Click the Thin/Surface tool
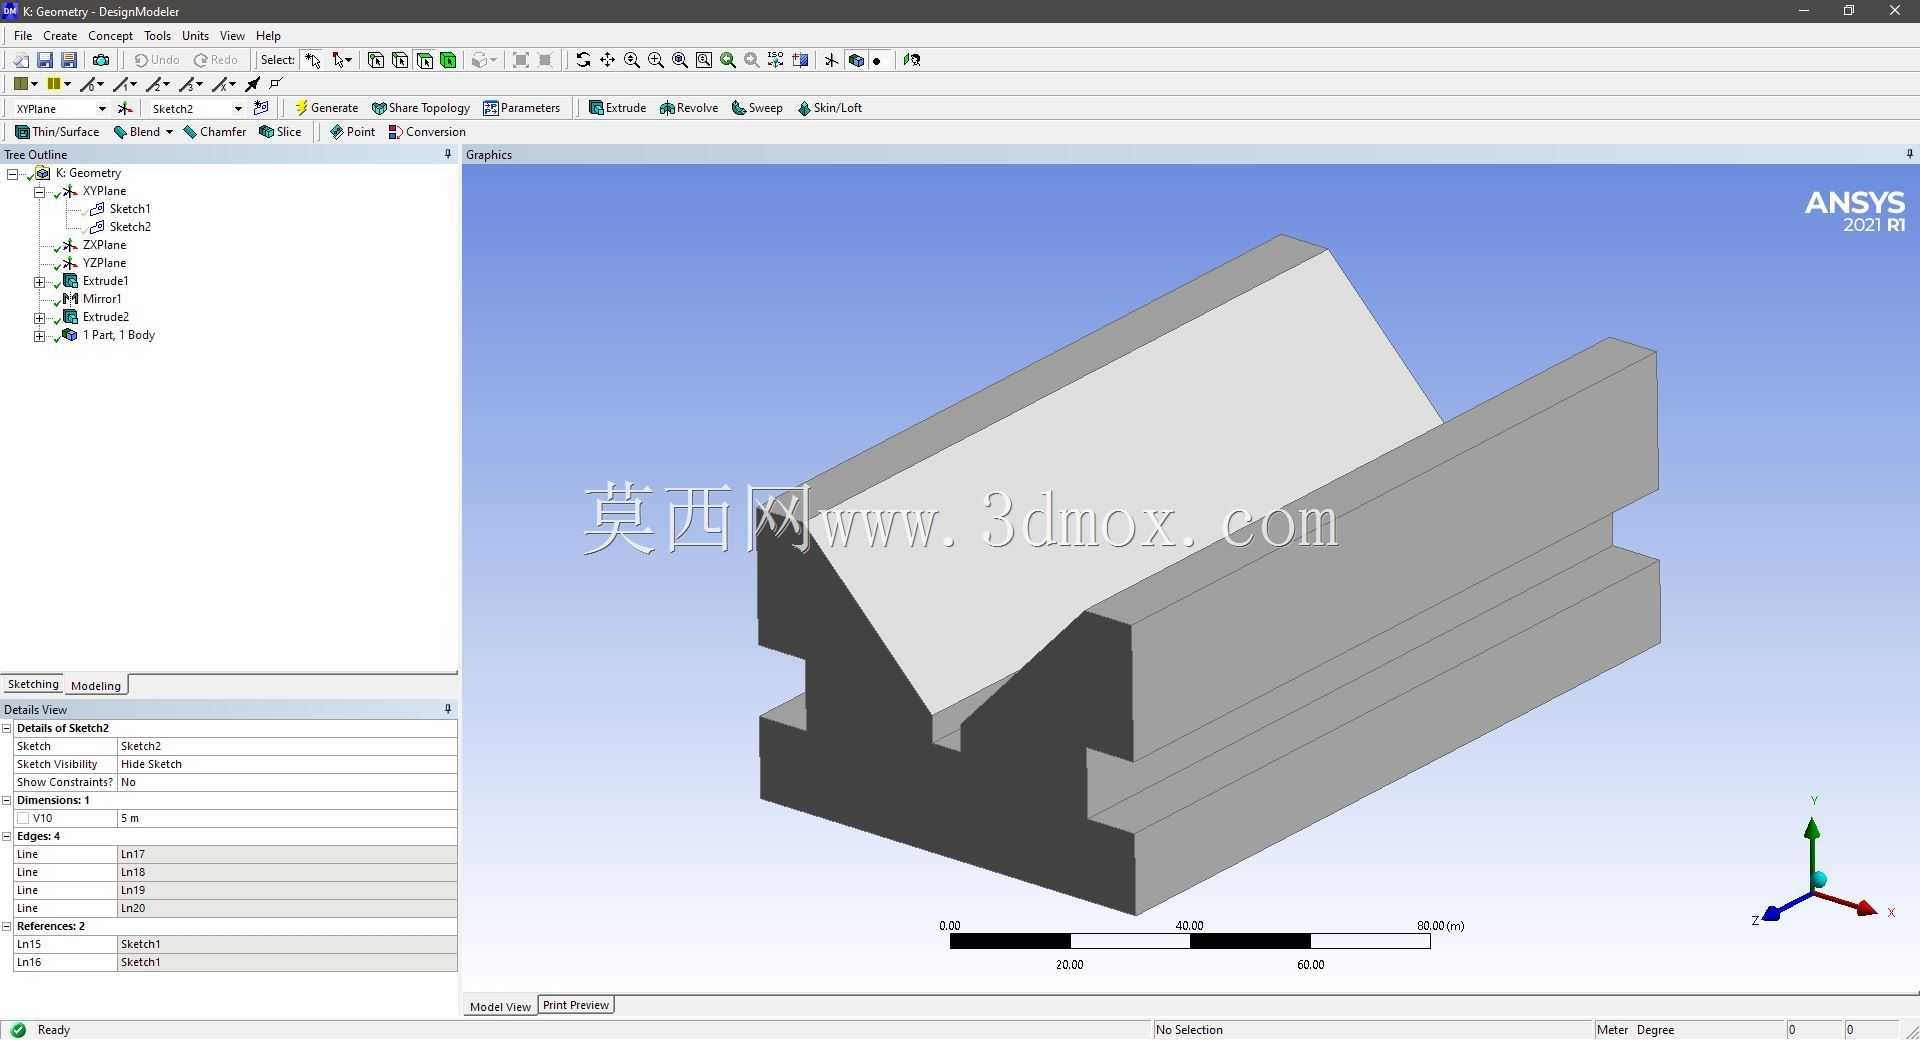1920x1040 pixels. point(57,132)
